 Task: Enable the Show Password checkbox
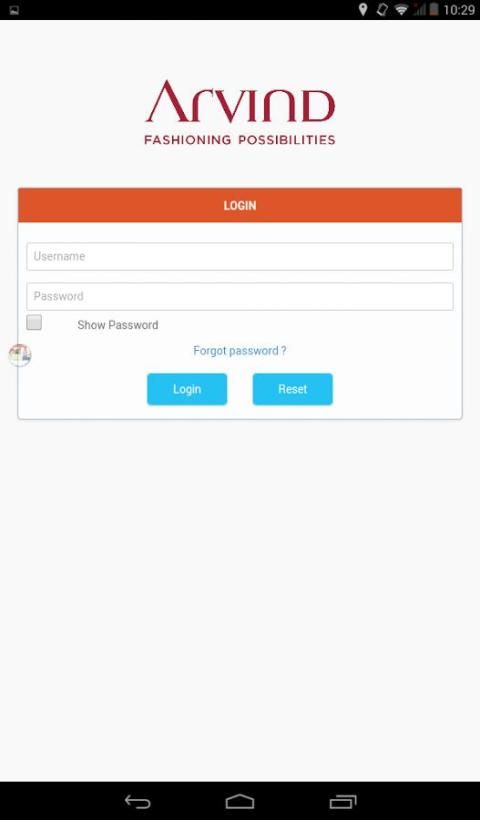(34, 323)
